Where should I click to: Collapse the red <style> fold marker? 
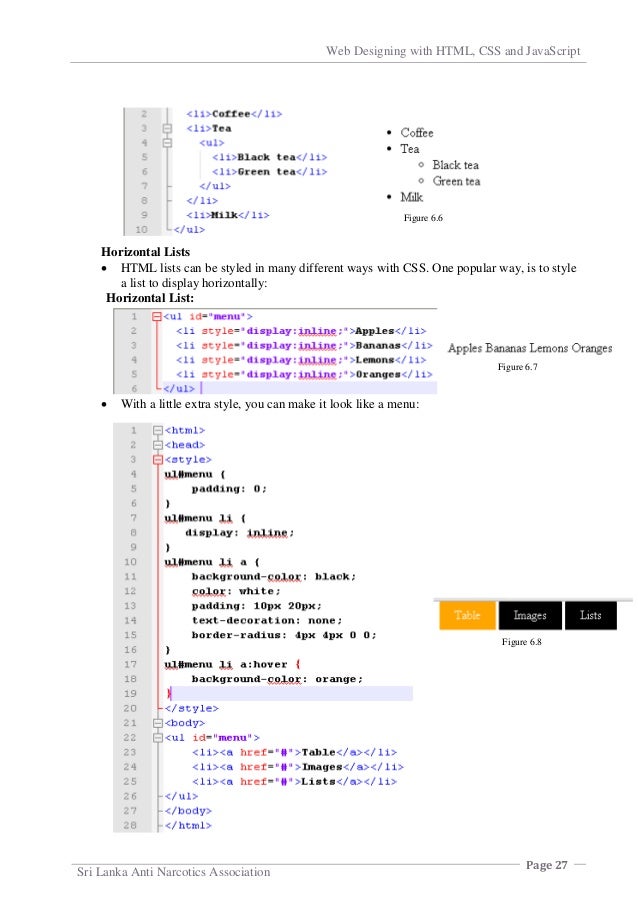click(x=158, y=460)
